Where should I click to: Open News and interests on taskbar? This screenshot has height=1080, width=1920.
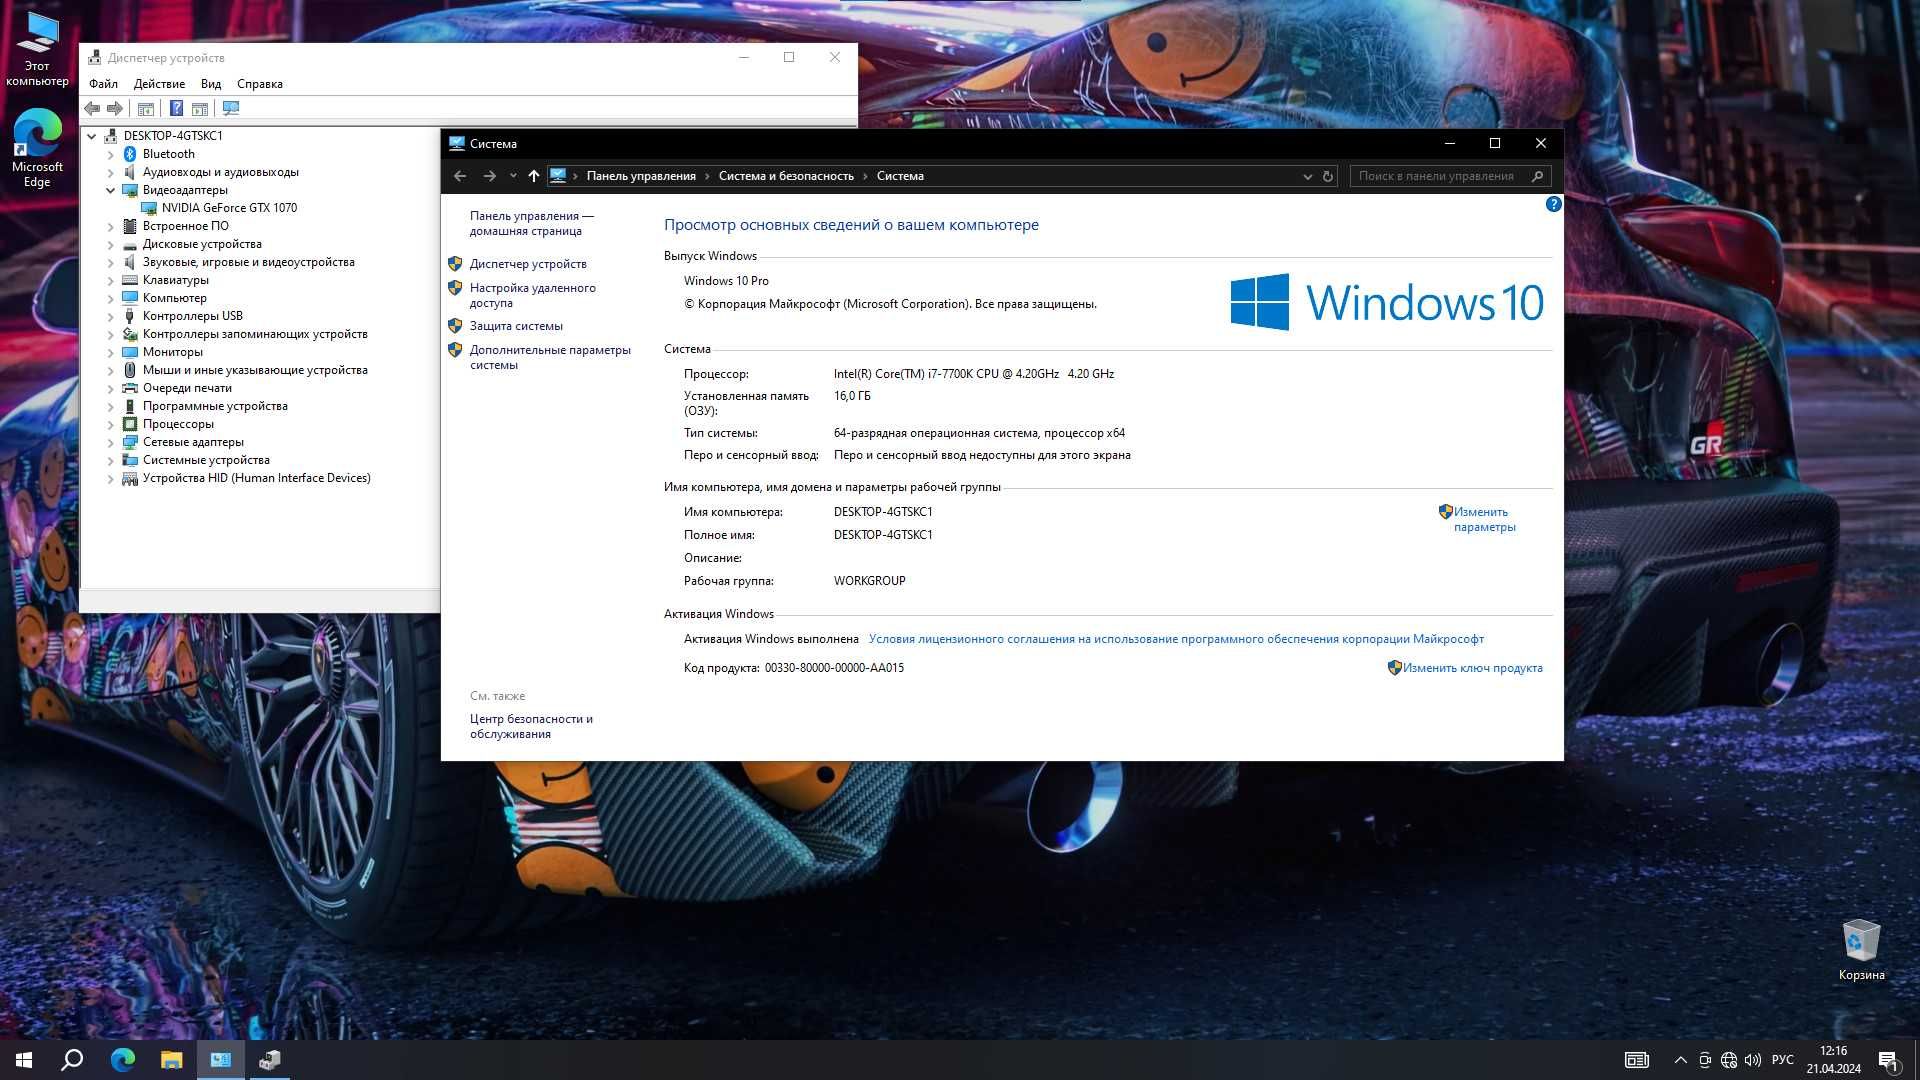pyautogui.click(x=1636, y=1060)
